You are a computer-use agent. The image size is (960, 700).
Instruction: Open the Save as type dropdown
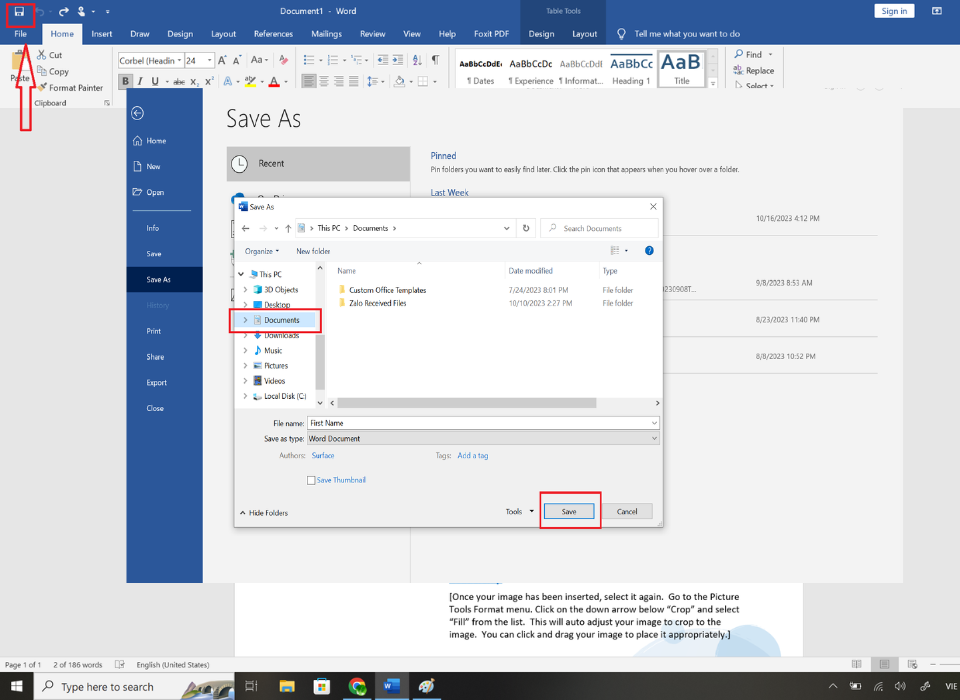pyautogui.click(x=483, y=438)
